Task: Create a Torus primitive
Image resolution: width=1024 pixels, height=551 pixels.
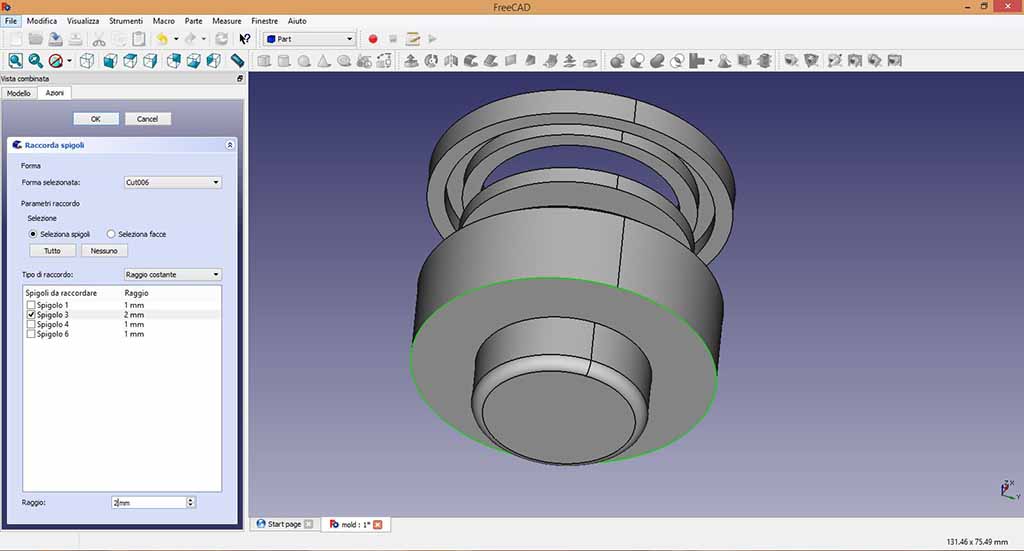Action: (x=344, y=61)
